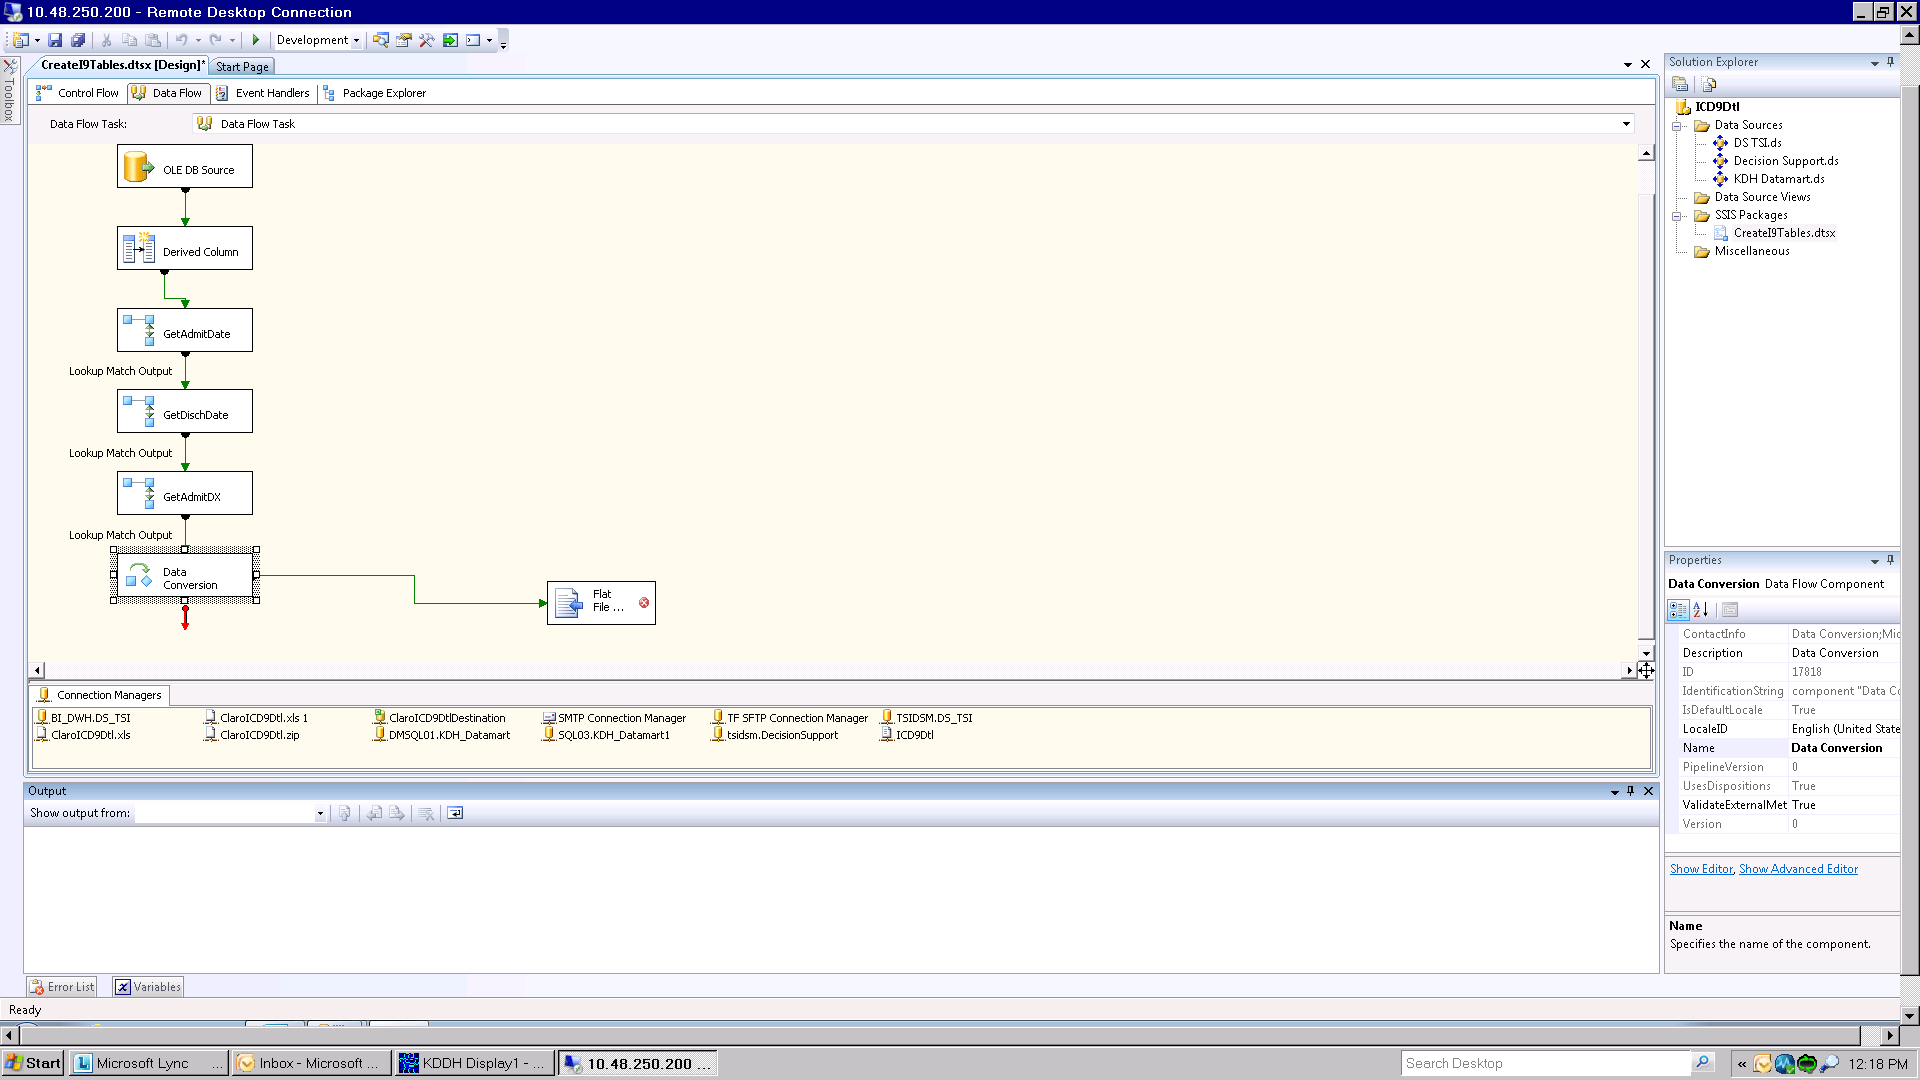Click the Start Debugging green arrow
The image size is (1920, 1080).
tap(256, 40)
